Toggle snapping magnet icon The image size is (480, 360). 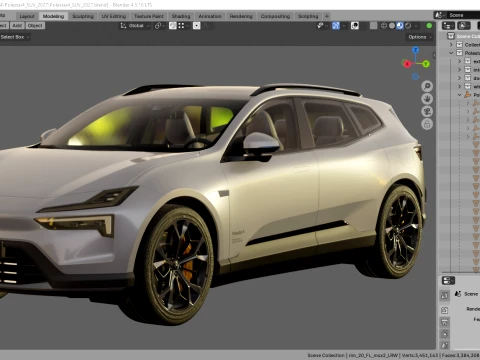172,26
